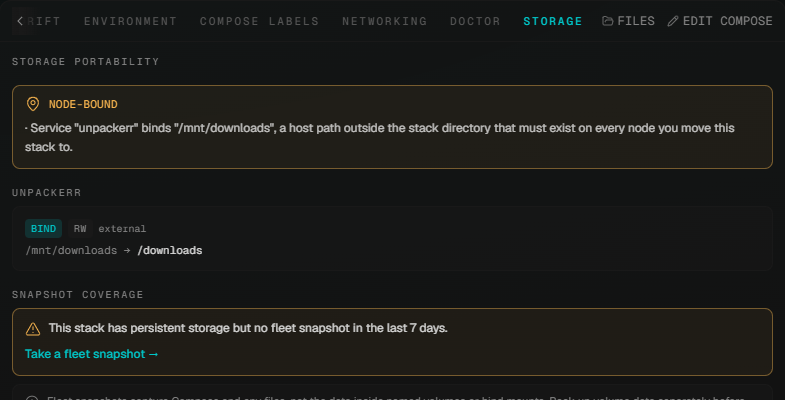
Task: Click the BIND badge on unpackerr mount
Action: (44, 229)
